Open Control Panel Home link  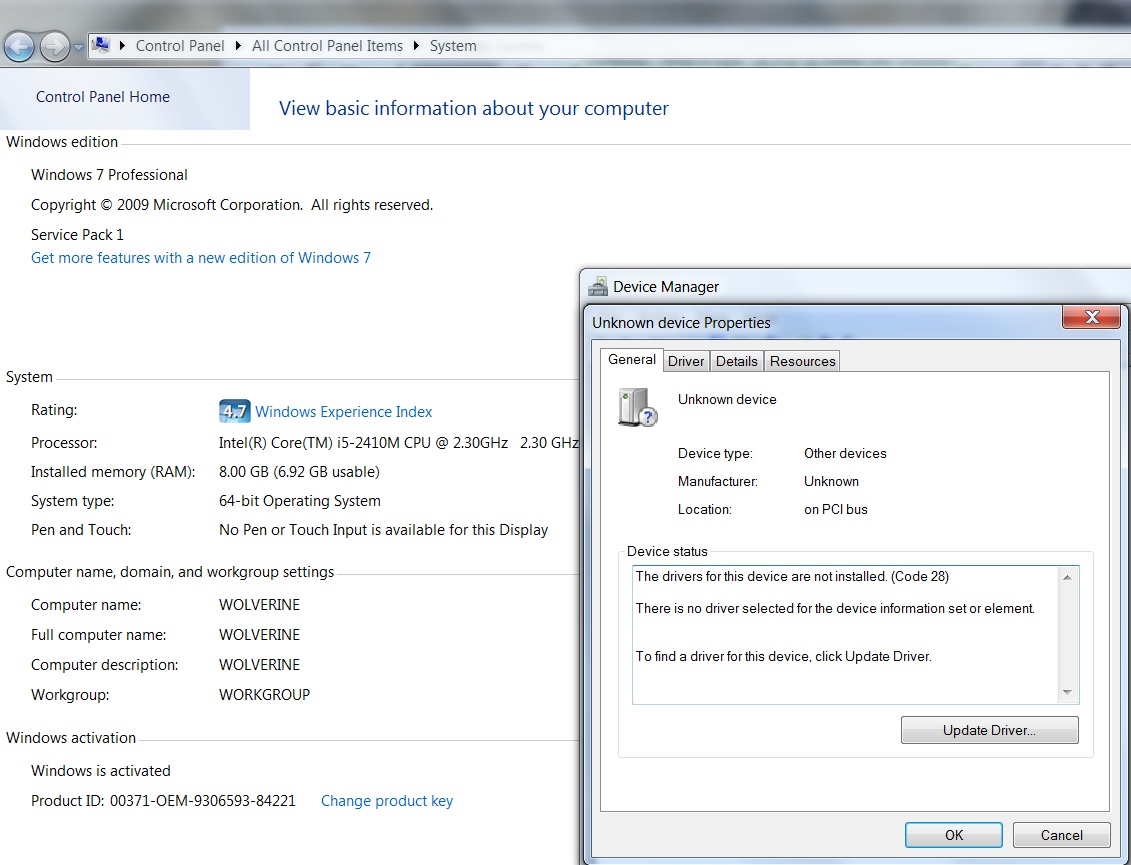coord(102,97)
